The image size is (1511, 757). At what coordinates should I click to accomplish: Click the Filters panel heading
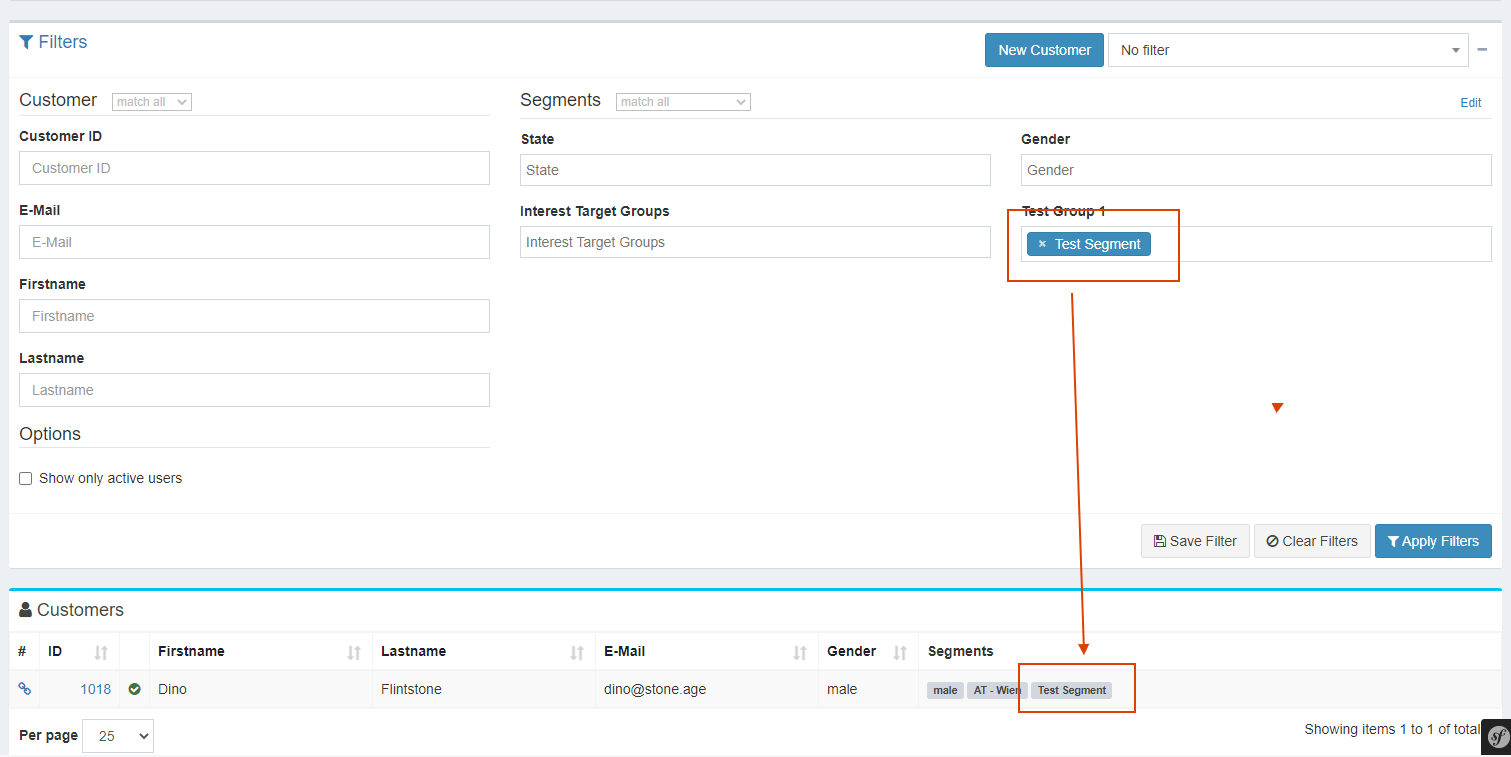pos(53,42)
